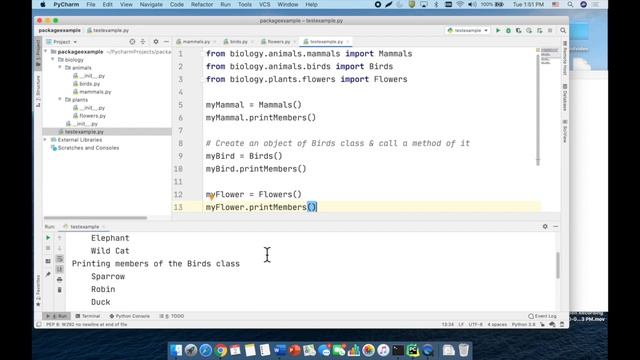Open the testexample run configuration dropdown
The height and width of the screenshot is (360, 640).
pyautogui.click(x=468, y=31)
